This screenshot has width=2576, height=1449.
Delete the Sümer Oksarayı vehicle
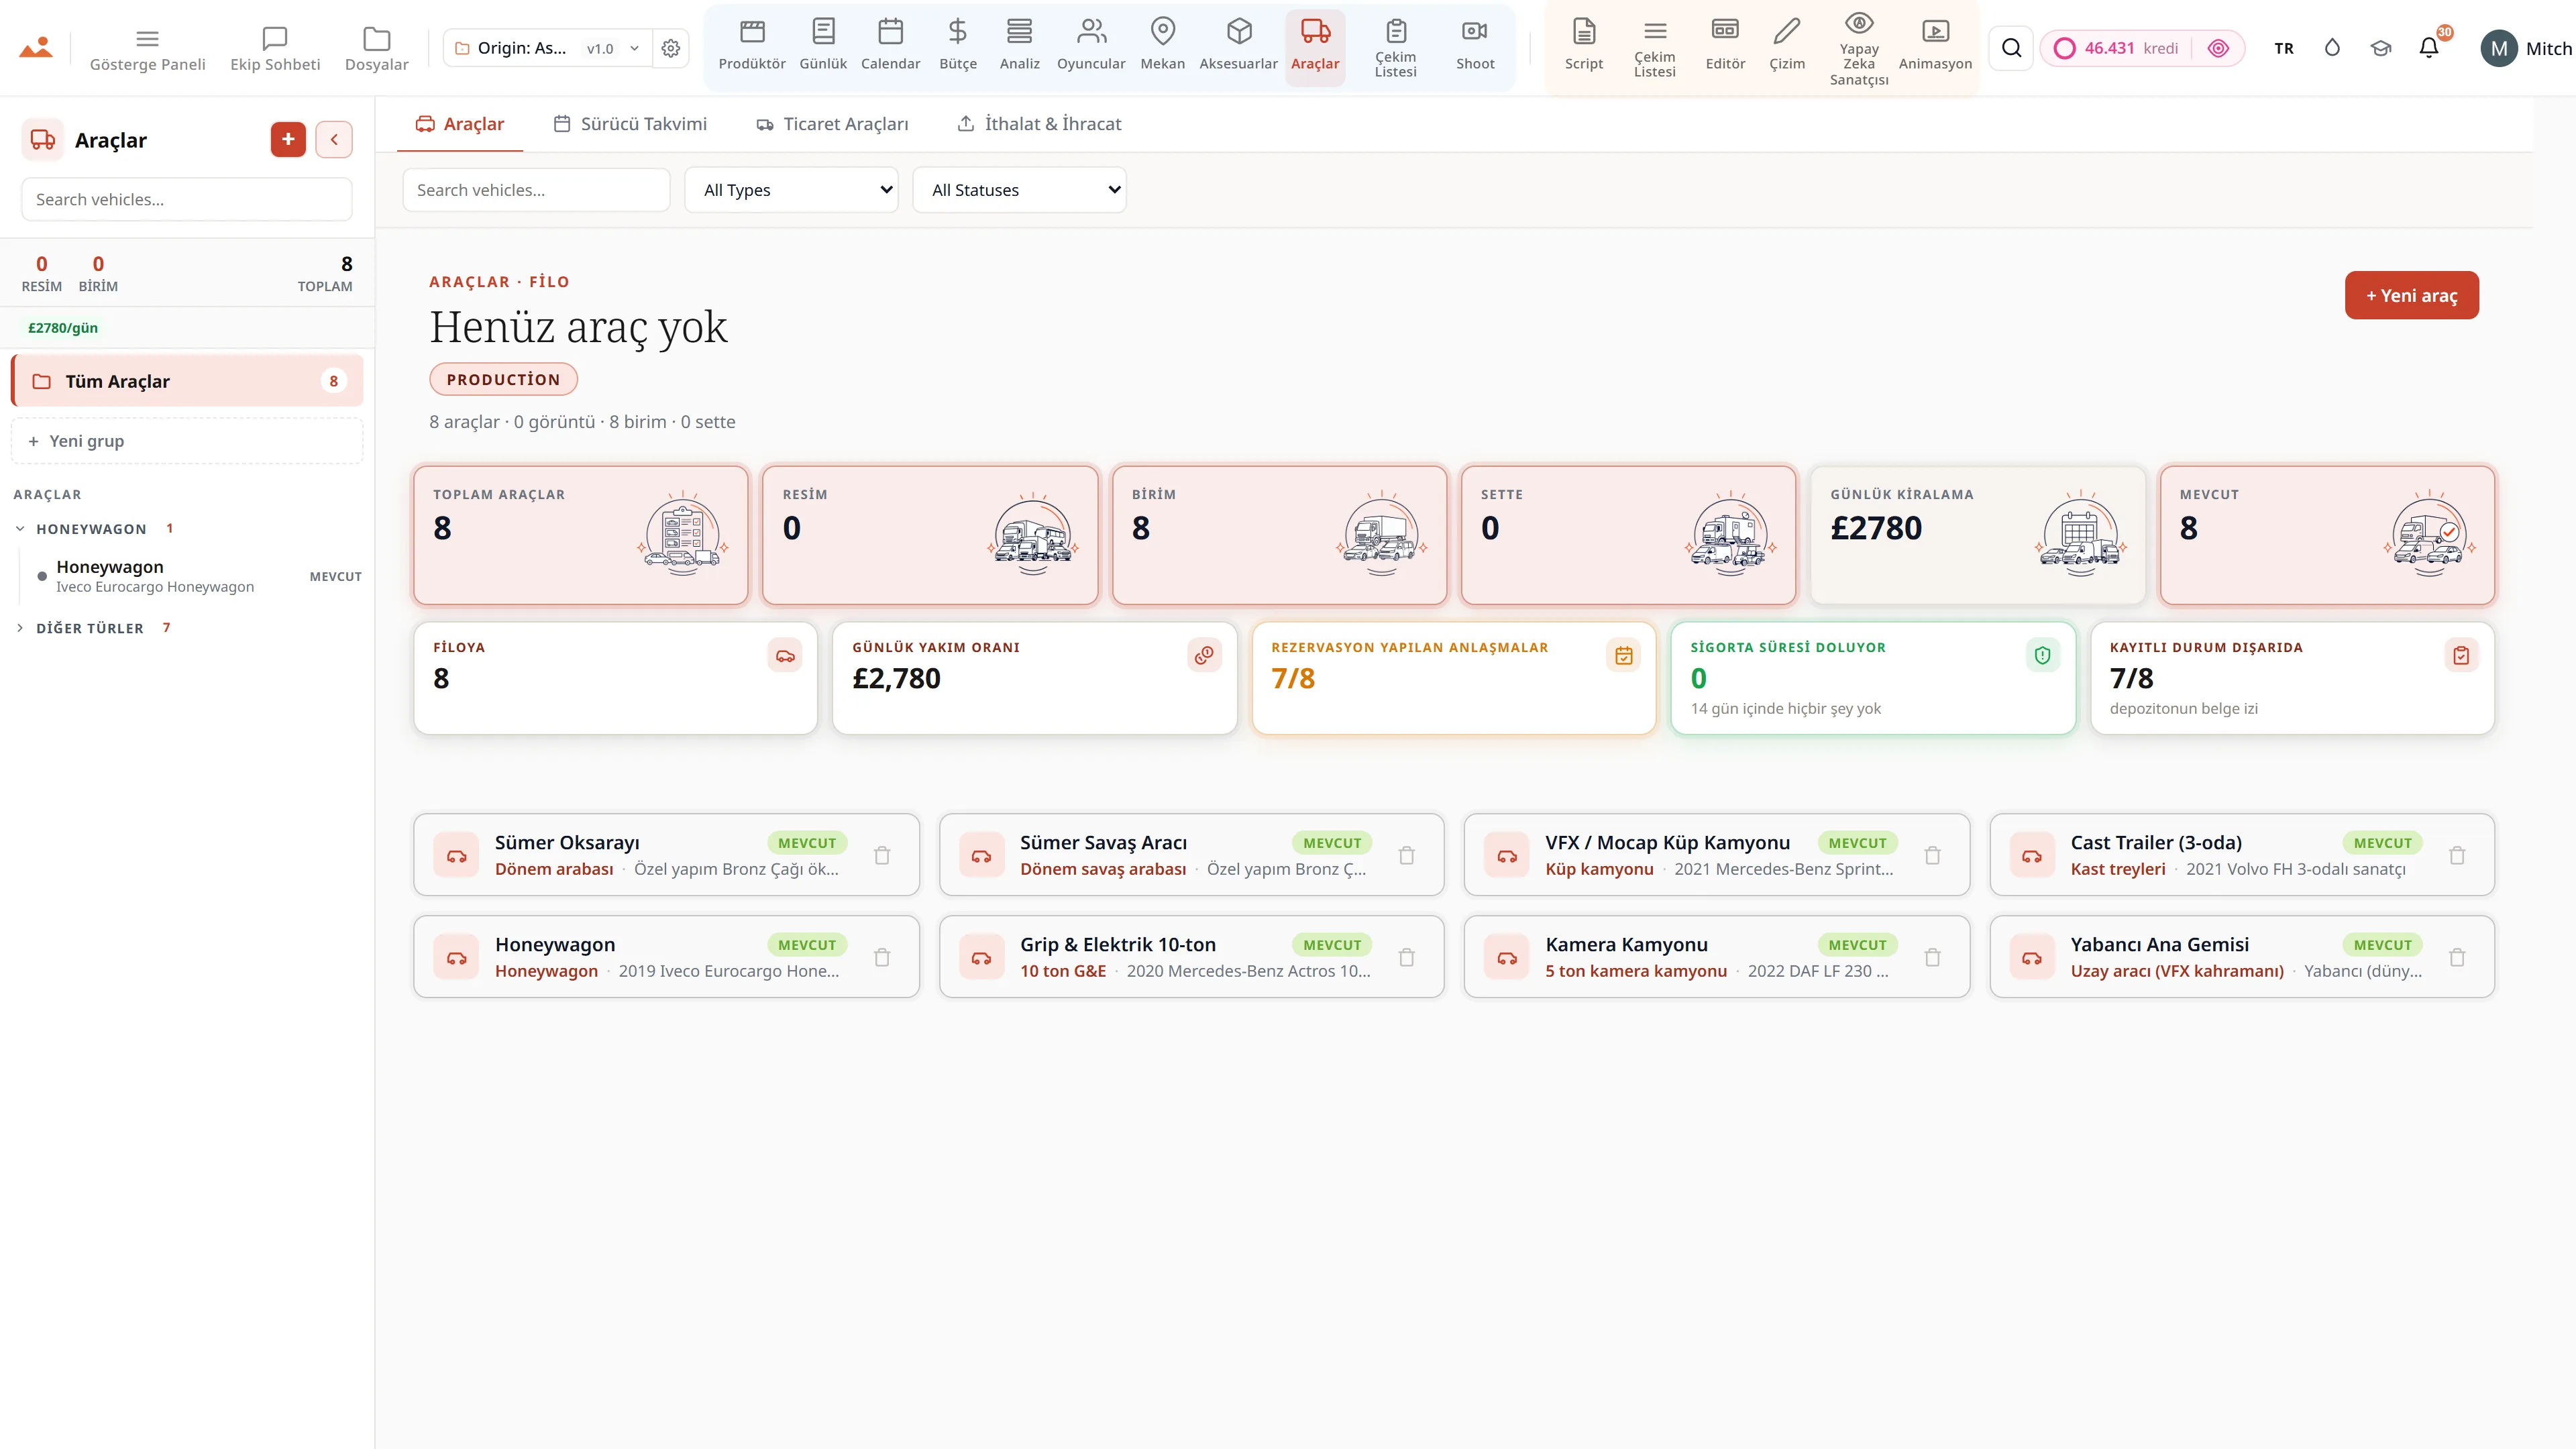tap(882, 855)
